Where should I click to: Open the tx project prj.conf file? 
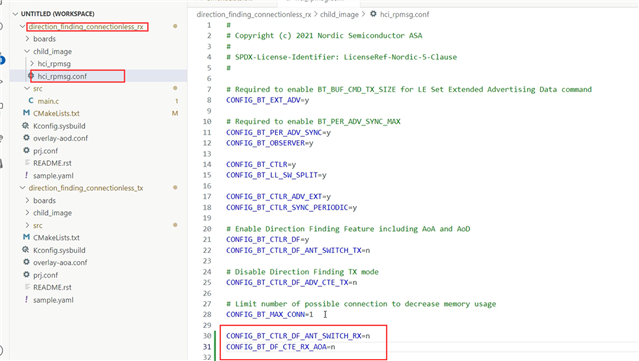[45, 275]
